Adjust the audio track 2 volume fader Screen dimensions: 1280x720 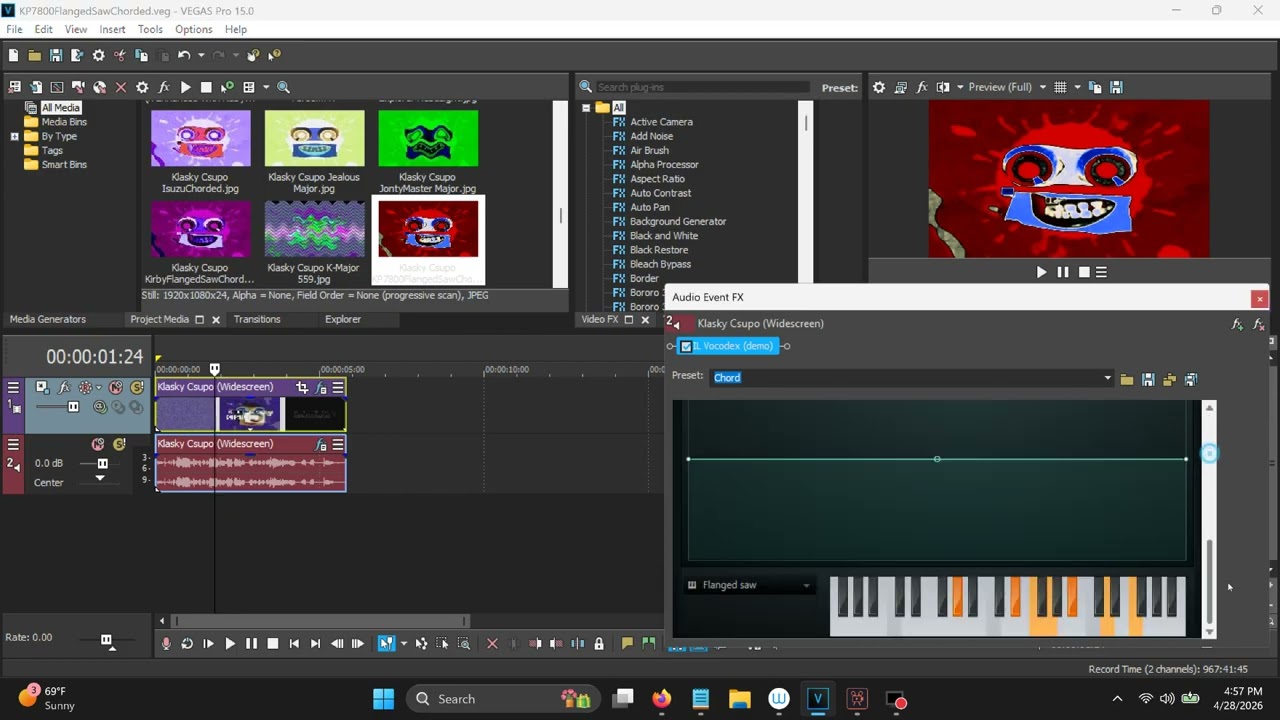click(x=102, y=464)
